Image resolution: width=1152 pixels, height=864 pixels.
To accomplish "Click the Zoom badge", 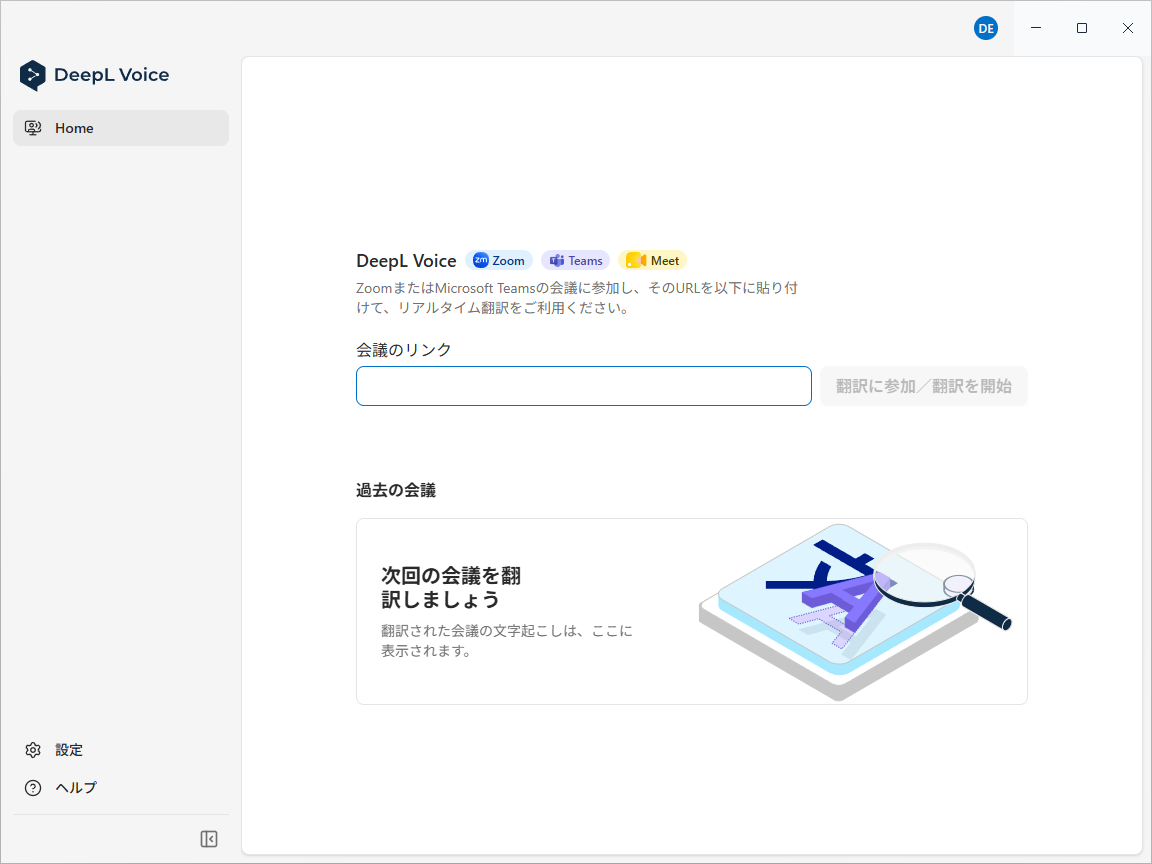I will 499,260.
